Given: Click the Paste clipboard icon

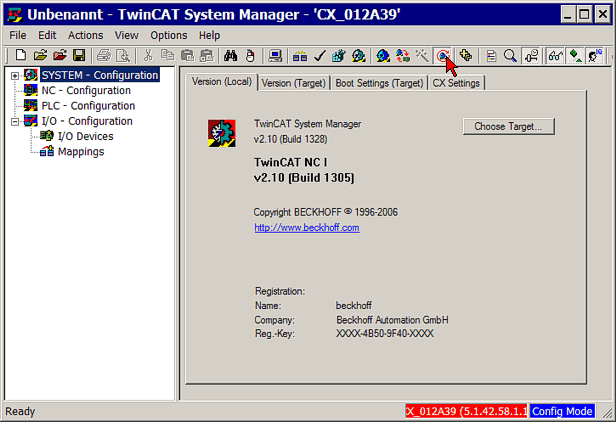Looking at the screenshot, I should click(x=187, y=56).
